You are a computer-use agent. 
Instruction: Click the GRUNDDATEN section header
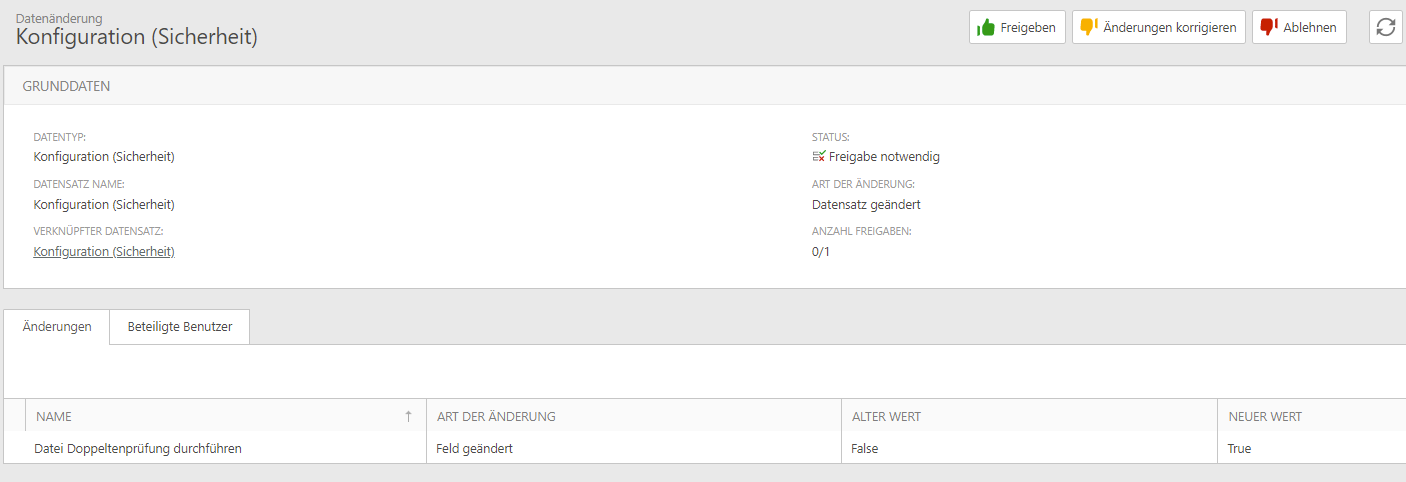[705, 86]
